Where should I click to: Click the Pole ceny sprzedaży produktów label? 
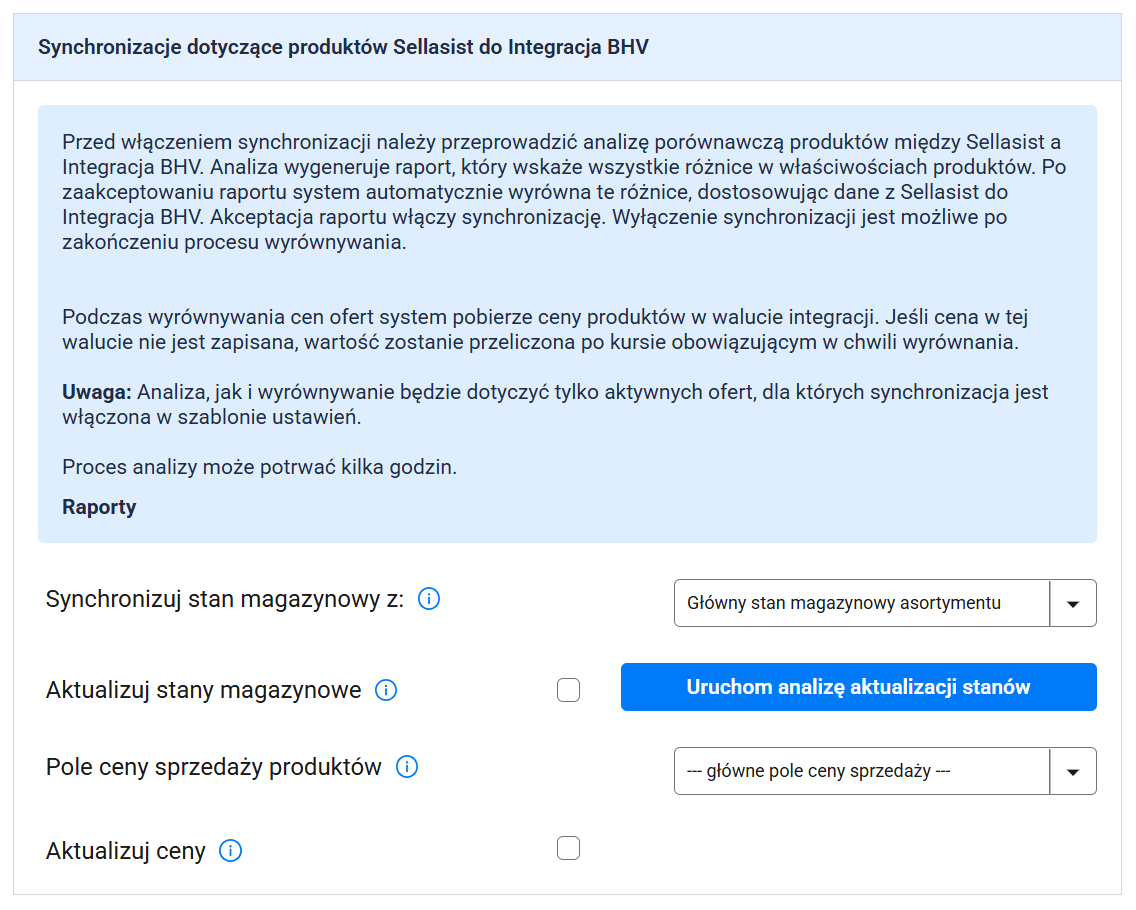click(214, 767)
